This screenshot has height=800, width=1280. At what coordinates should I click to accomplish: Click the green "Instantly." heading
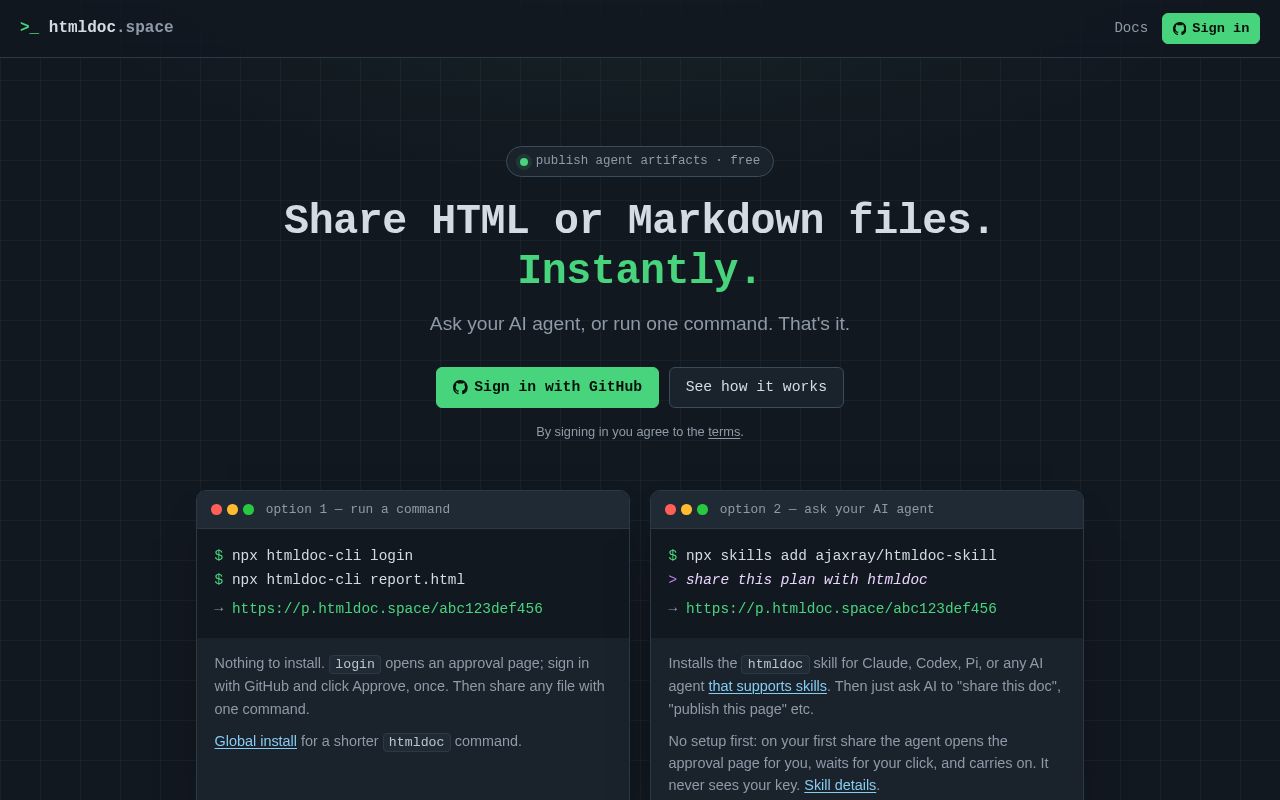(x=640, y=271)
